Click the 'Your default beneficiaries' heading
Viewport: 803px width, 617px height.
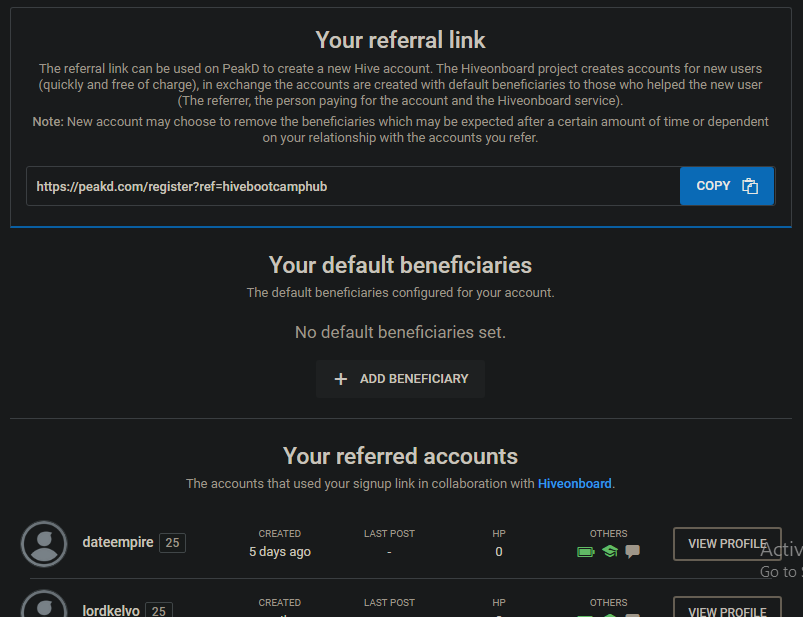[x=400, y=265]
